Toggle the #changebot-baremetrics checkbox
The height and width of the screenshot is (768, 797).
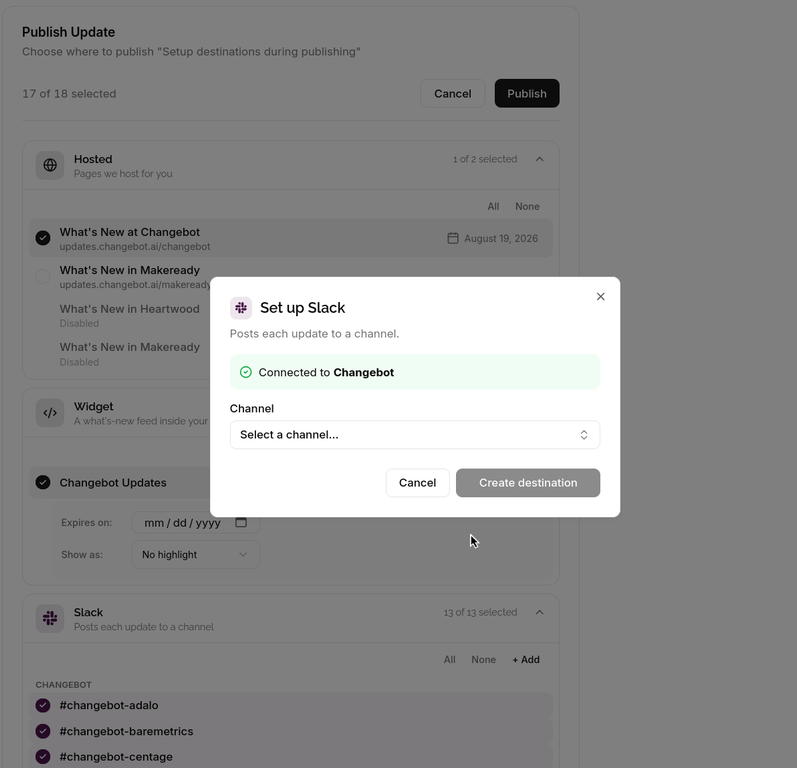pyautogui.click(x=43, y=731)
